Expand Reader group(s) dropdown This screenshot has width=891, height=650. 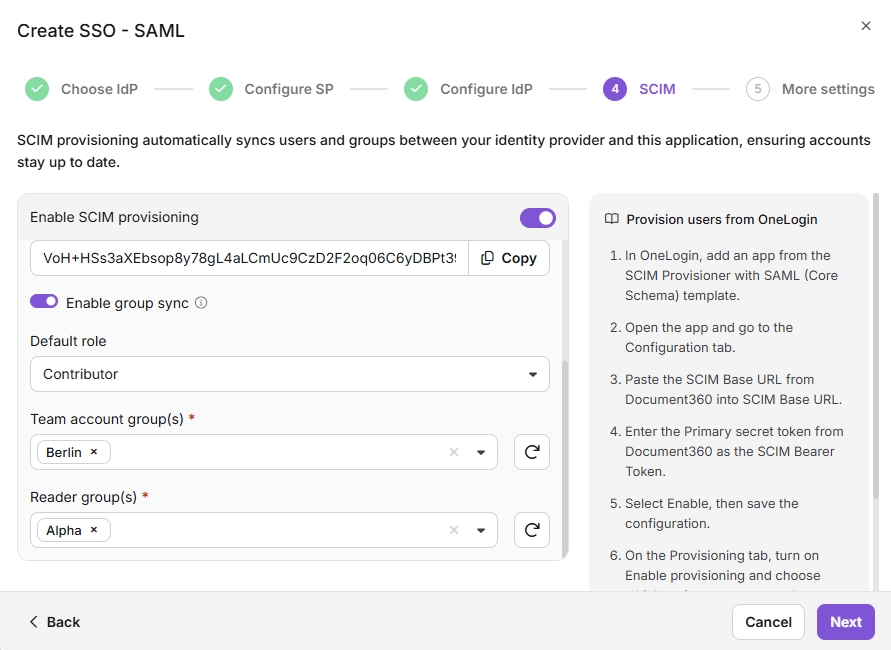(481, 530)
